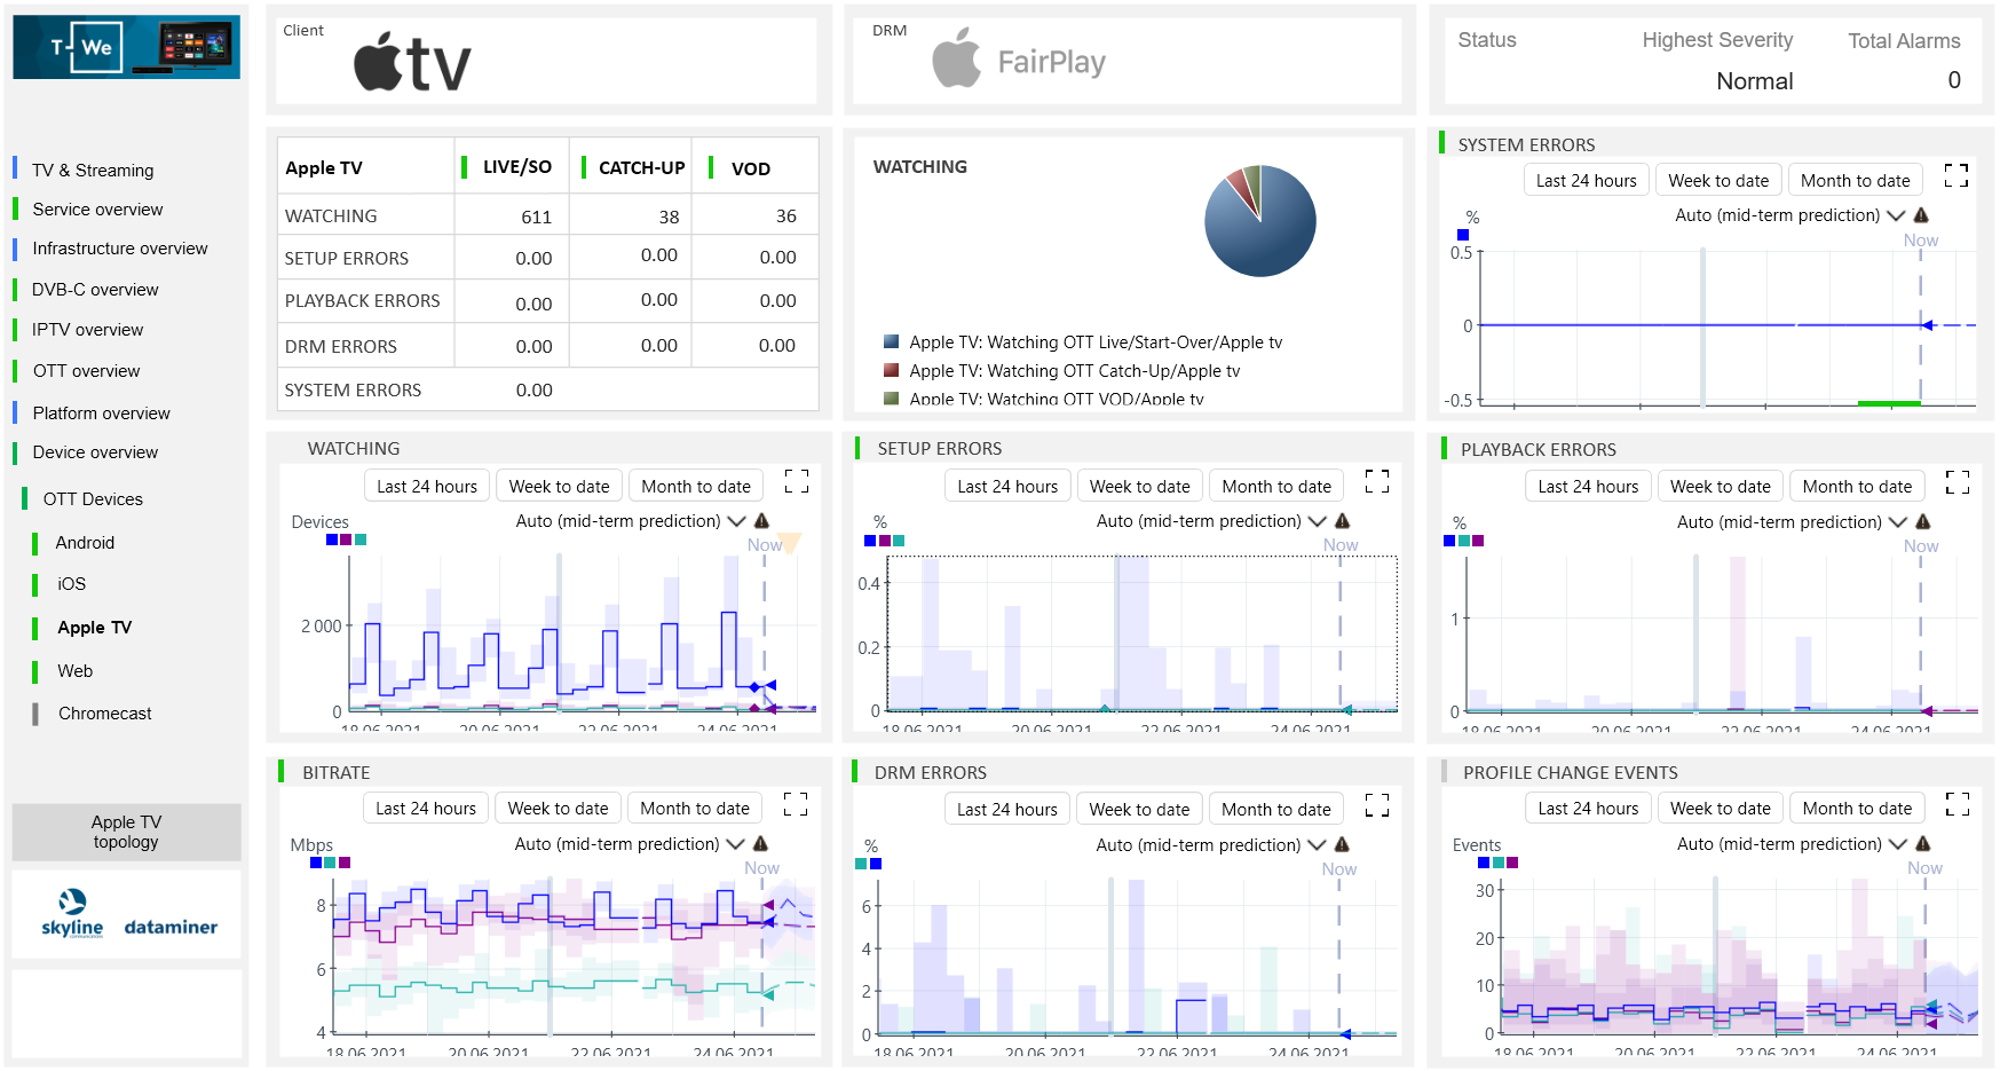The width and height of the screenshot is (2000, 1071).
Task: Click the LIVE/SO column header
Action: [517, 167]
